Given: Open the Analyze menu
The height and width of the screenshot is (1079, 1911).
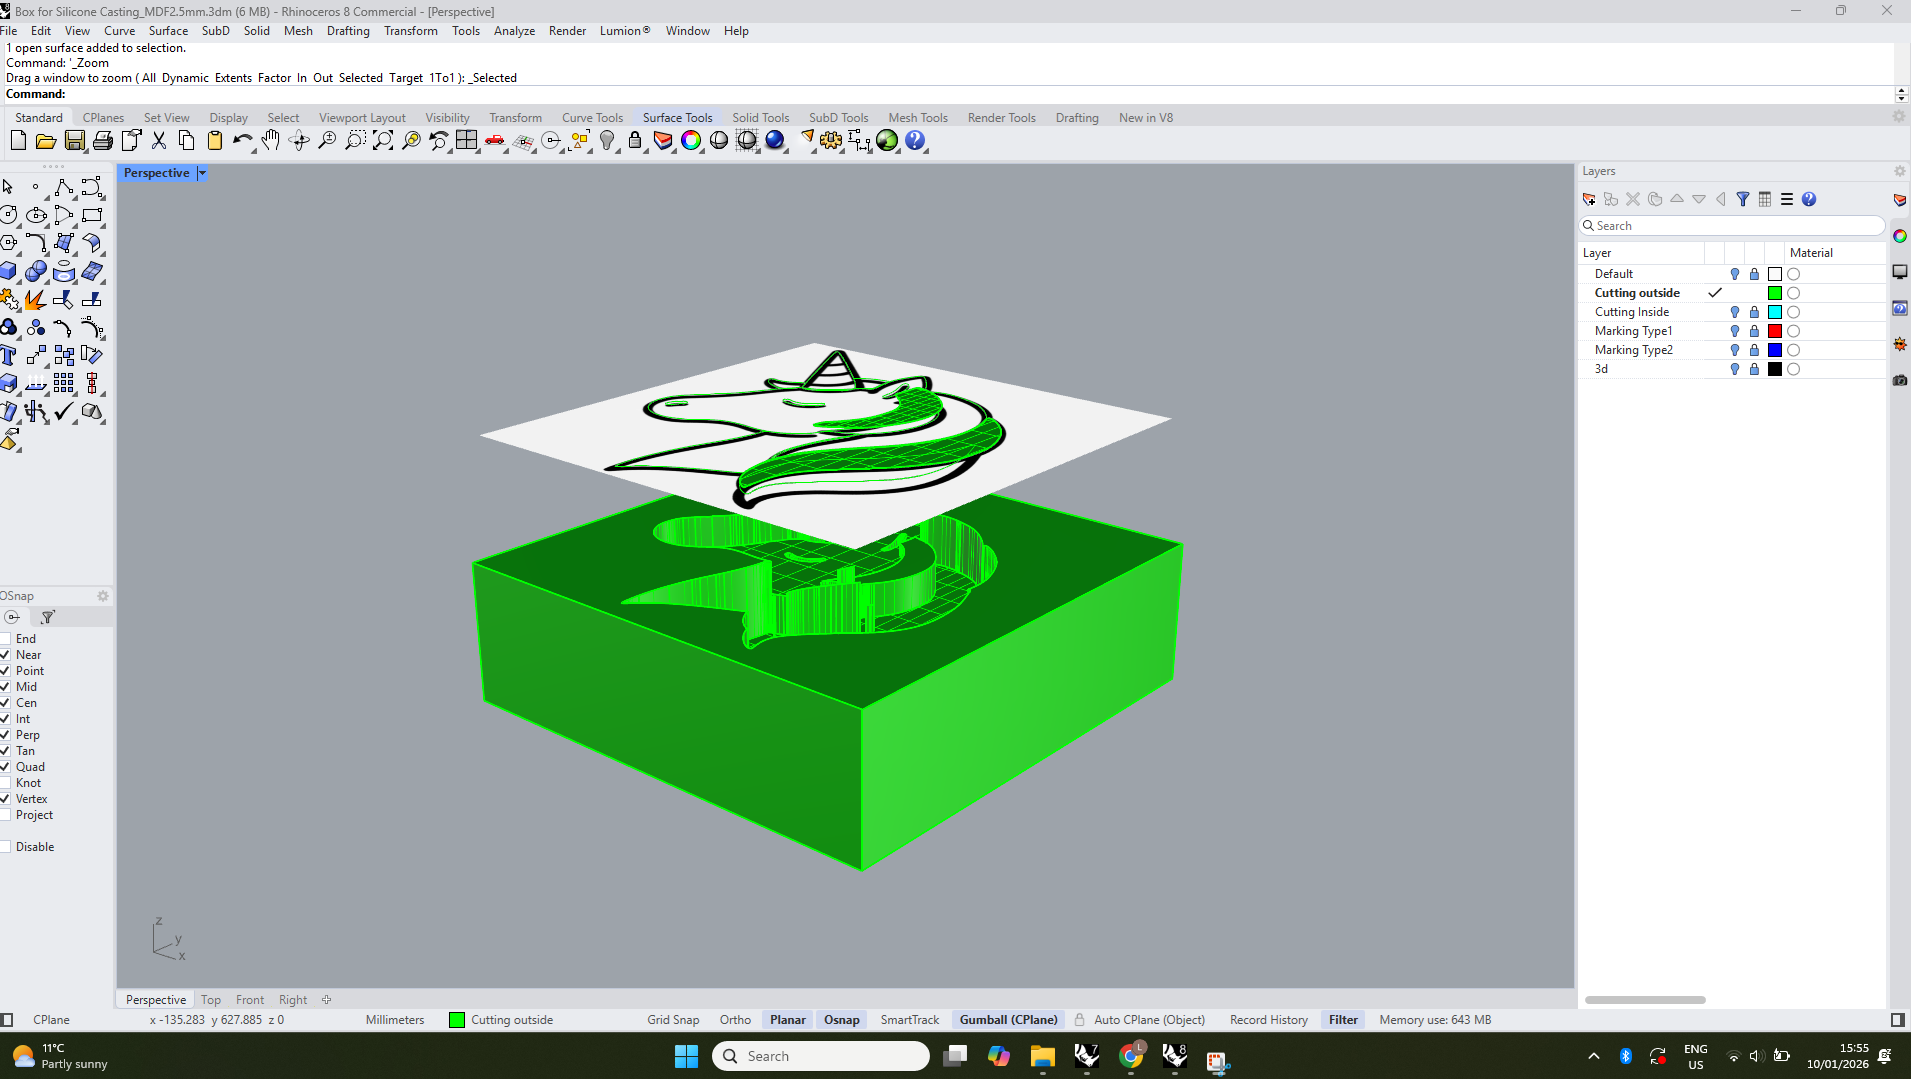Looking at the screenshot, I should tap(514, 31).
